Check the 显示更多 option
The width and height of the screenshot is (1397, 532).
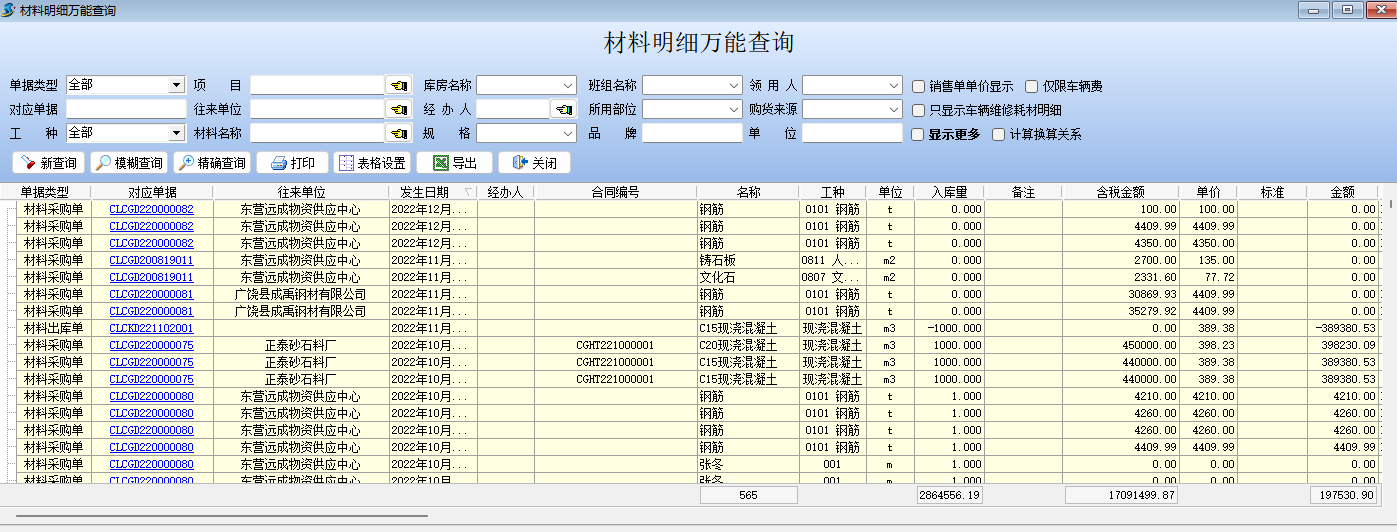point(919,134)
